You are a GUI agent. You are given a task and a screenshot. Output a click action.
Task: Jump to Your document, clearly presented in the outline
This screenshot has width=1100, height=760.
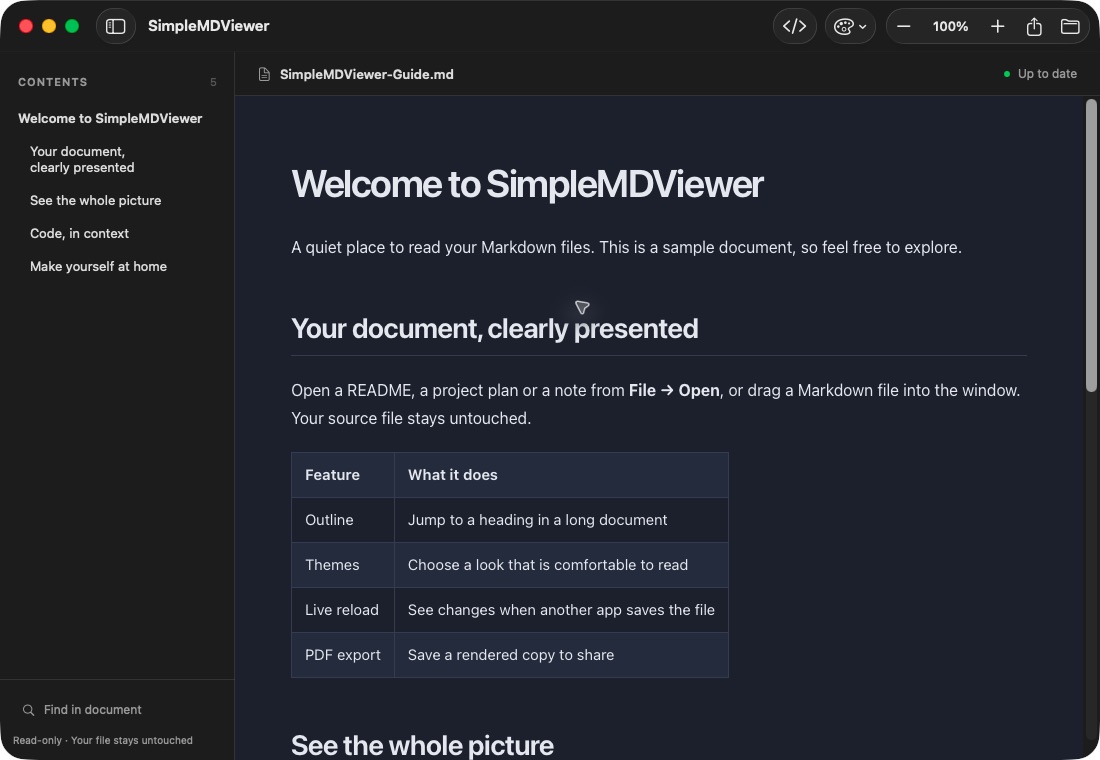82,159
